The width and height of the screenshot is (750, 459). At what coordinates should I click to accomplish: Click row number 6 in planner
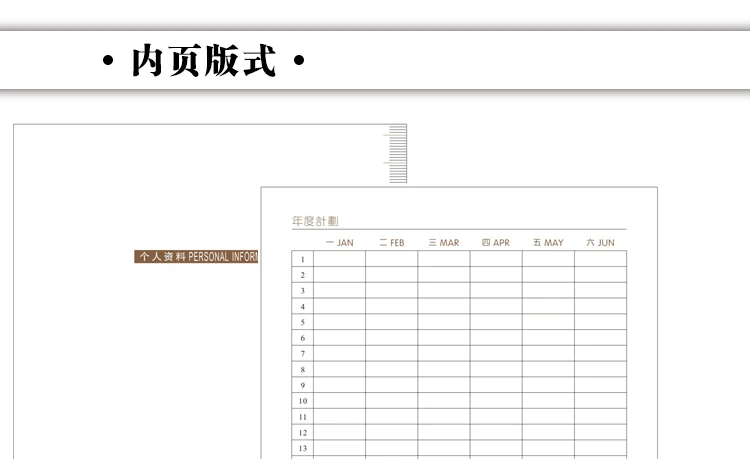(302, 338)
